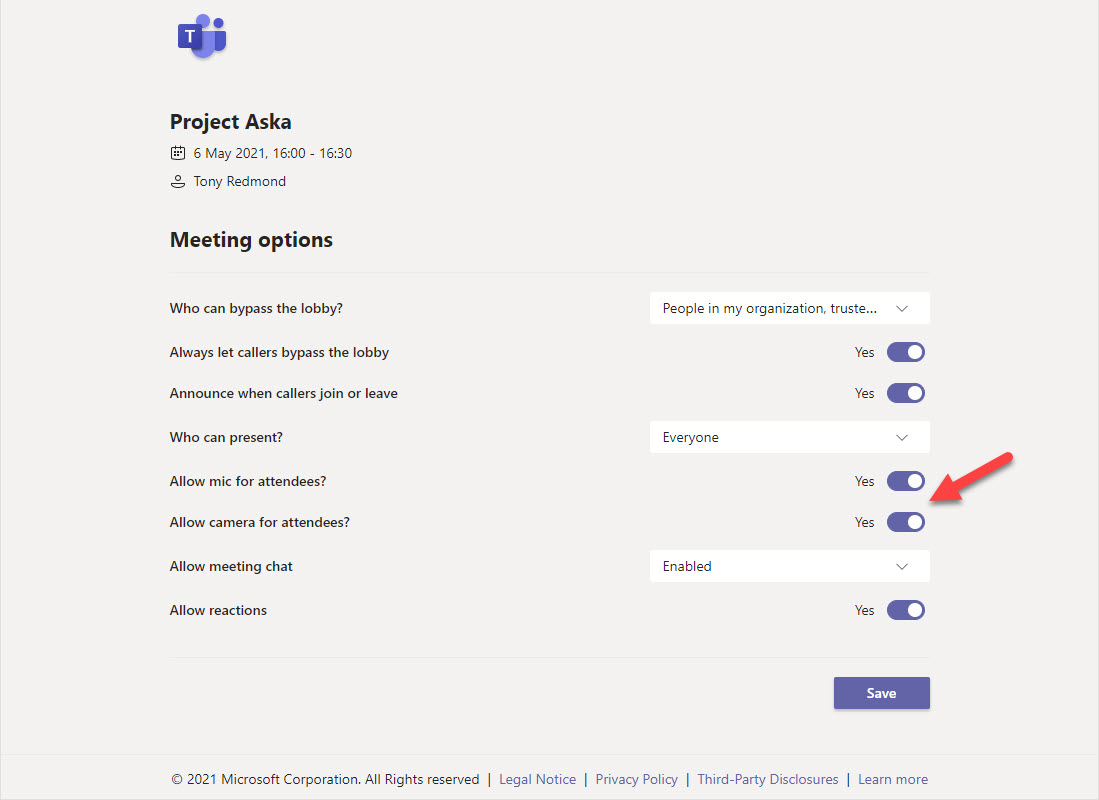
Task: Disable Allow mic for attendees
Action: coord(906,481)
